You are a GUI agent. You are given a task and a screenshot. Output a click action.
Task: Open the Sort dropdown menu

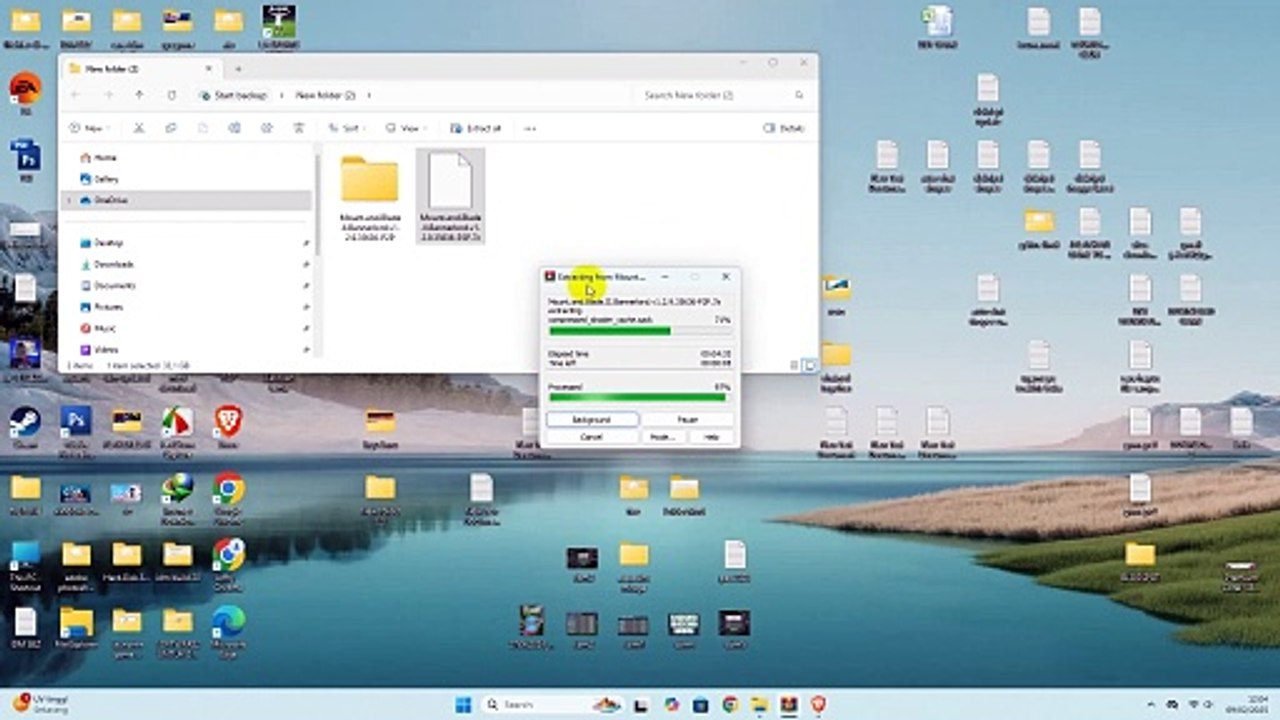coord(347,128)
